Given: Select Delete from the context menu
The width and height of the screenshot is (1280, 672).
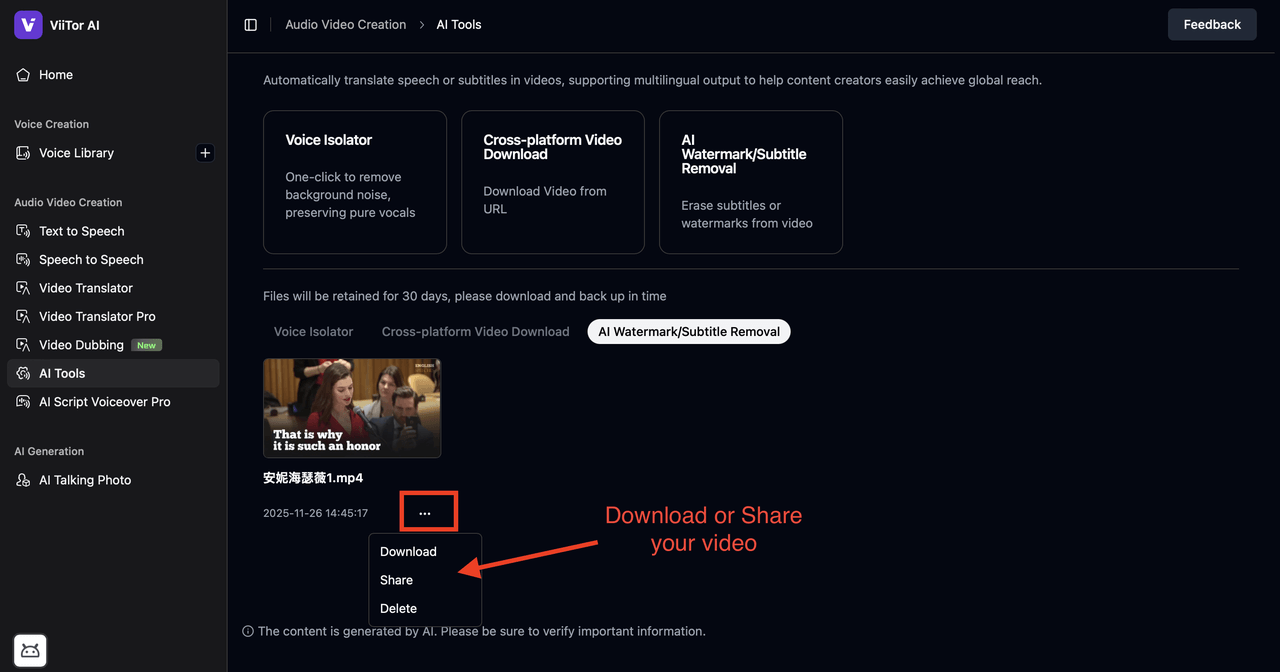Looking at the screenshot, I should coord(398,608).
